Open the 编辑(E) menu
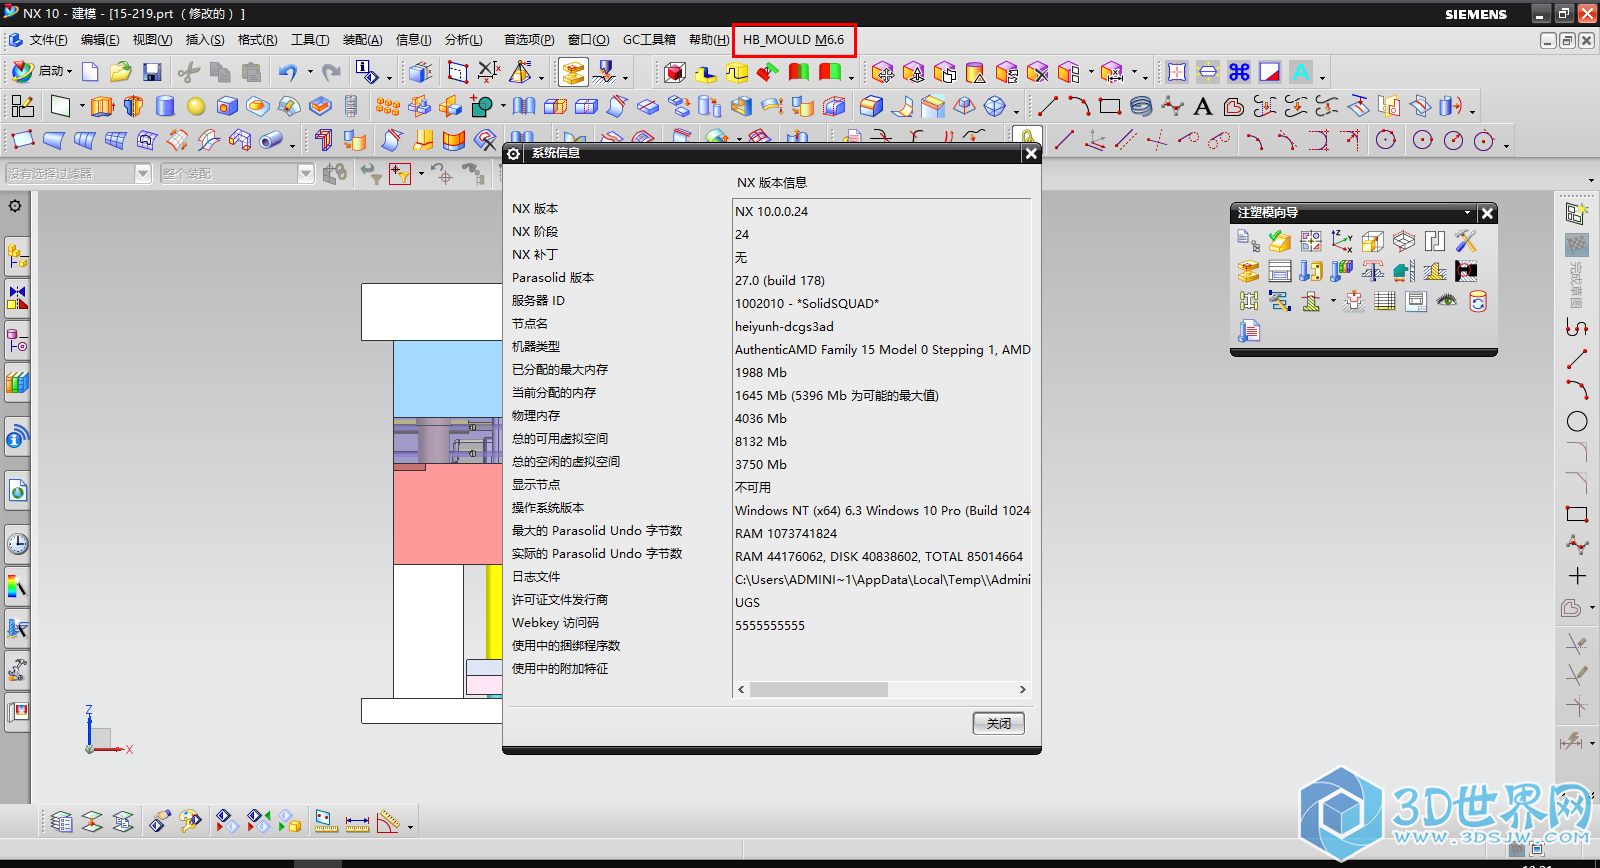The image size is (1600, 868). point(100,40)
